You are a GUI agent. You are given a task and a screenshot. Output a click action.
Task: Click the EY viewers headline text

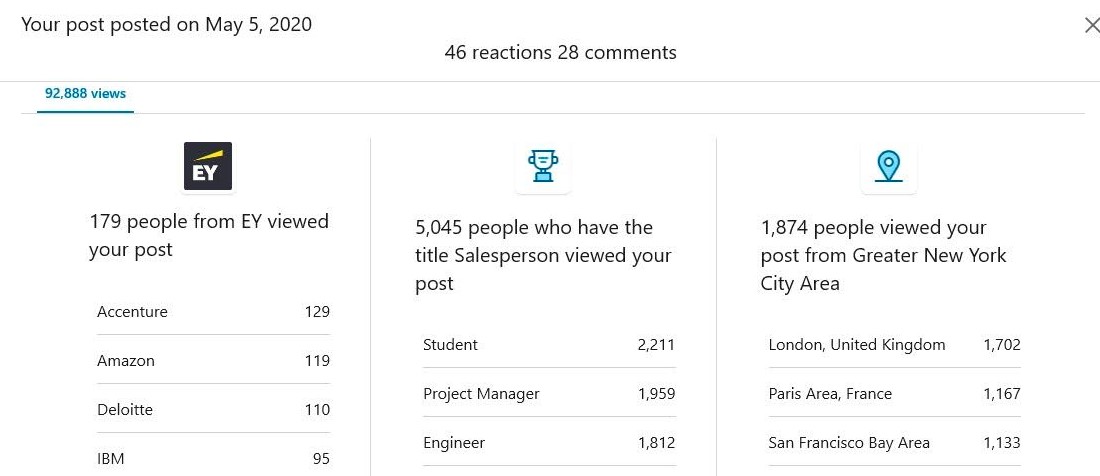209,235
